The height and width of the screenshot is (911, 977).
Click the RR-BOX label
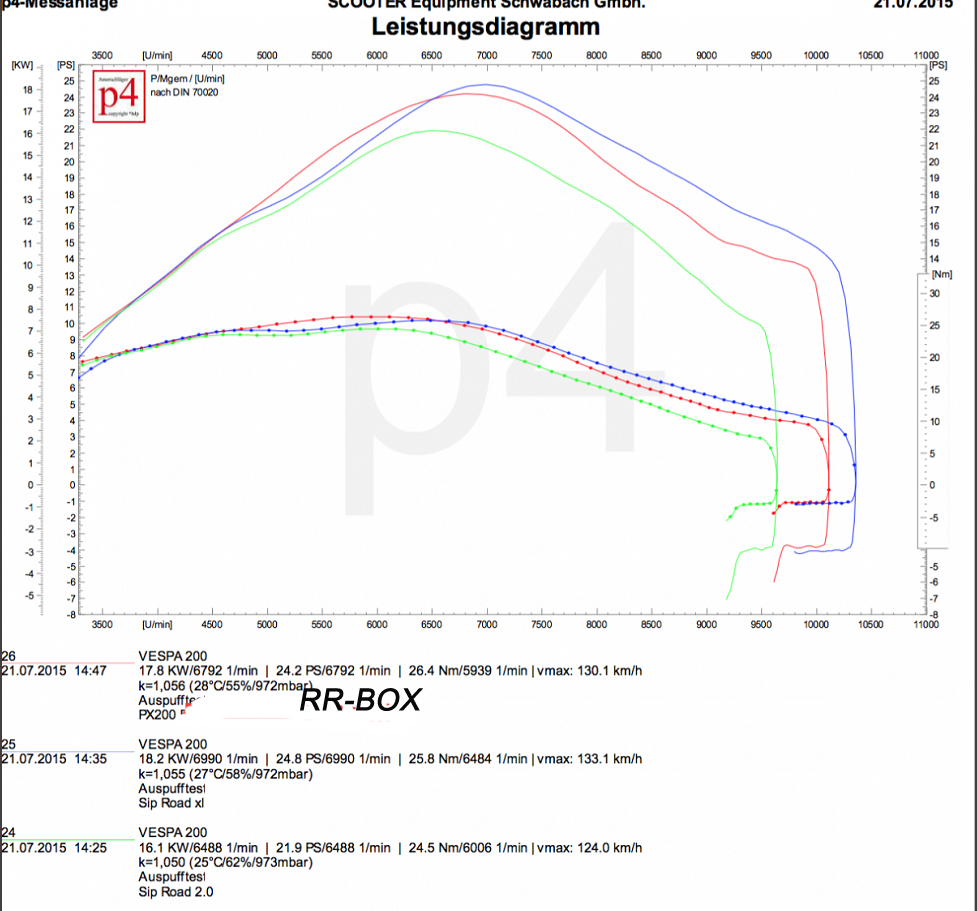pyautogui.click(x=362, y=701)
